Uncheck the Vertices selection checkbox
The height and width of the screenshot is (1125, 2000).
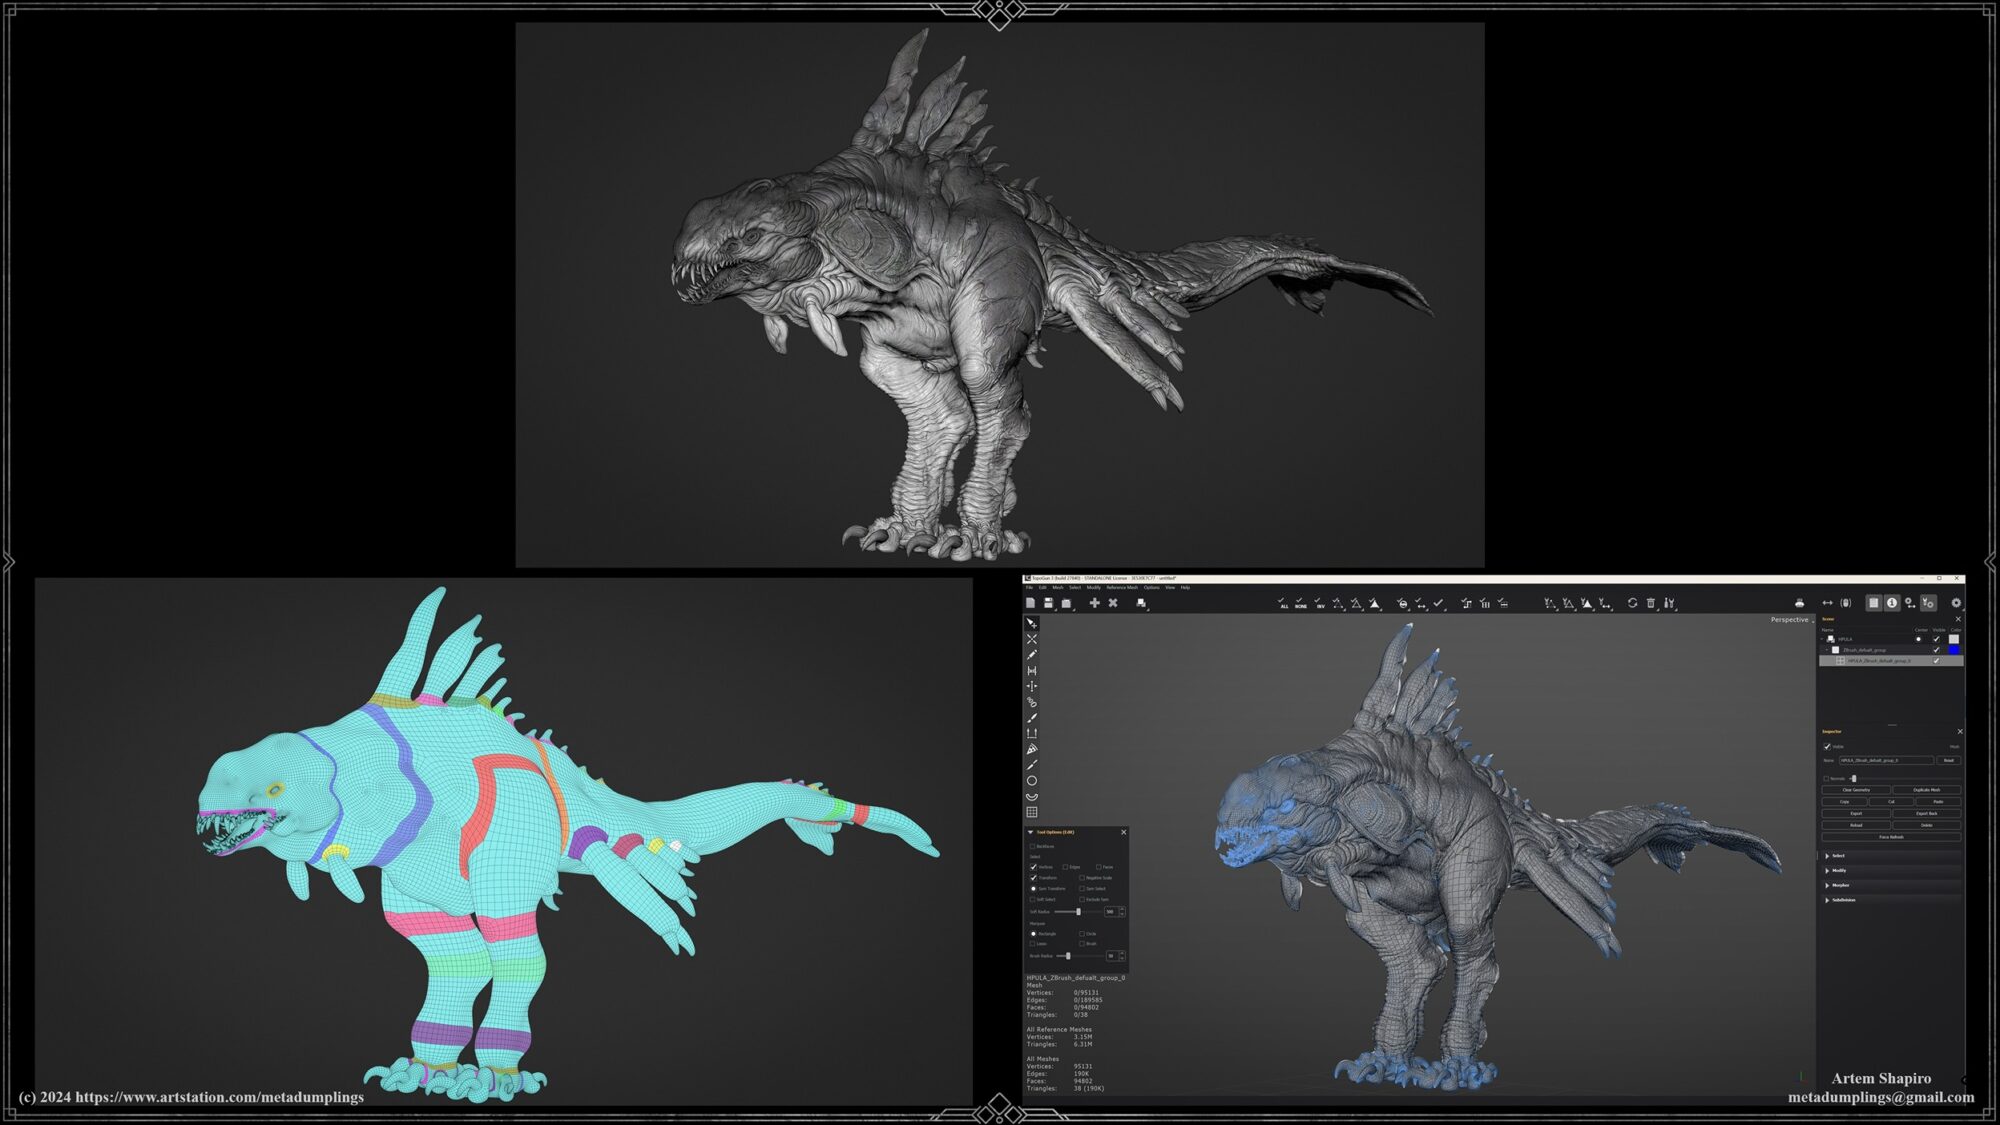pos(1034,867)
